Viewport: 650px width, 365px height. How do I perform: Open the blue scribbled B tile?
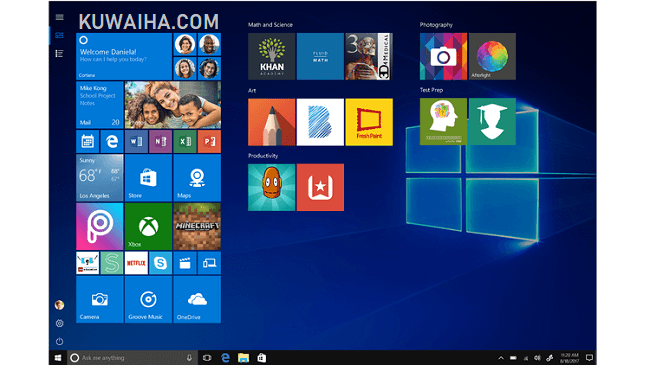point(320,122)
